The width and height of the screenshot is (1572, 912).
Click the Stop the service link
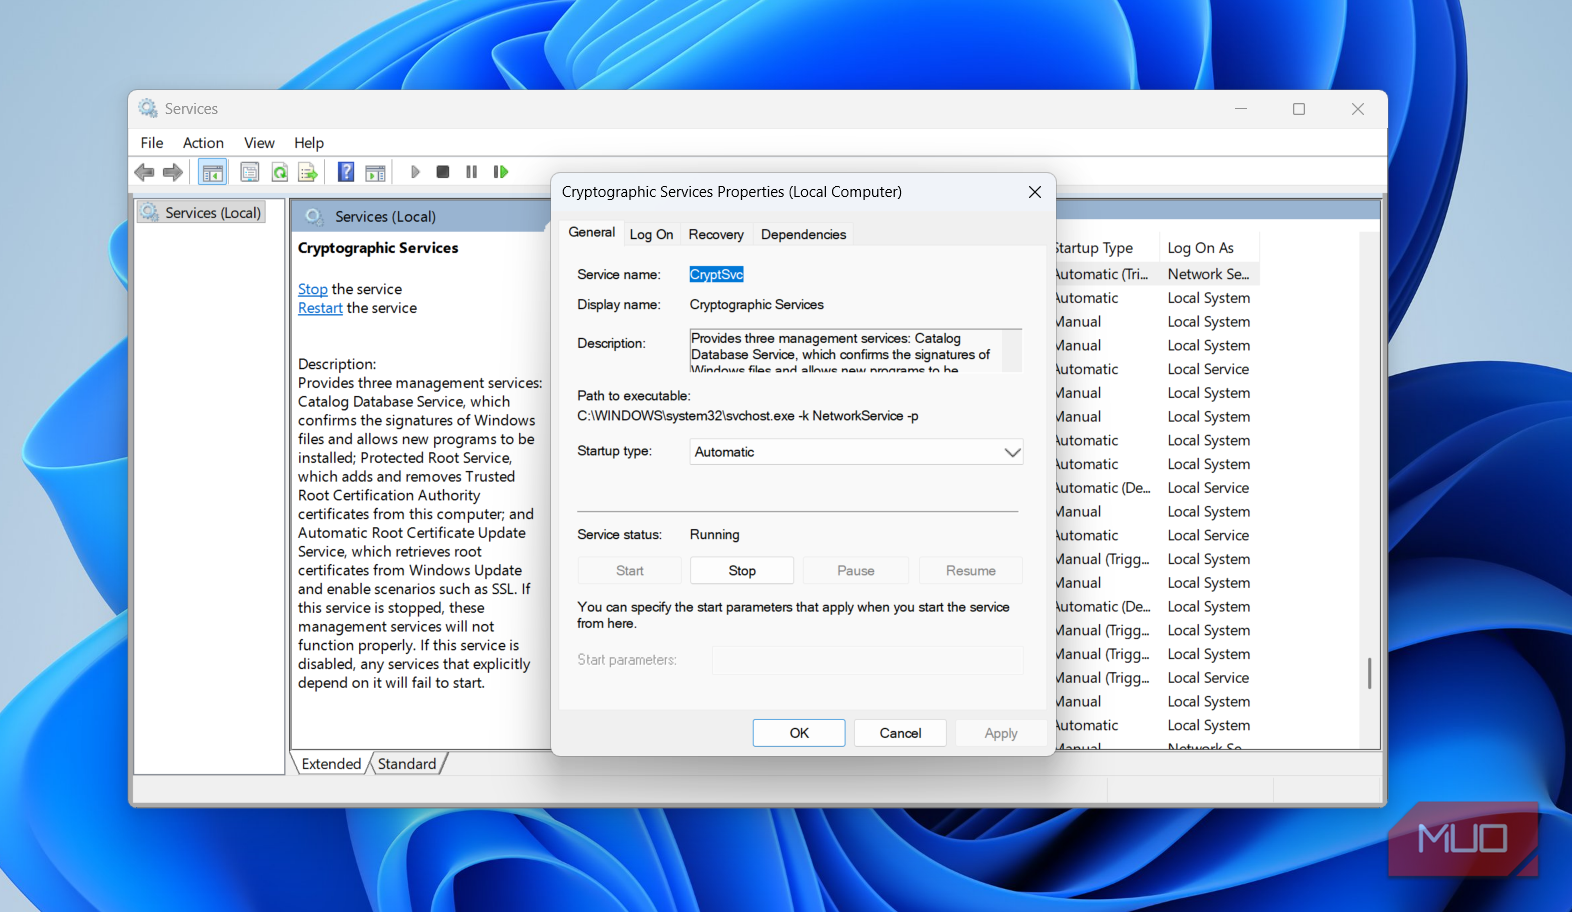(312, 289)
